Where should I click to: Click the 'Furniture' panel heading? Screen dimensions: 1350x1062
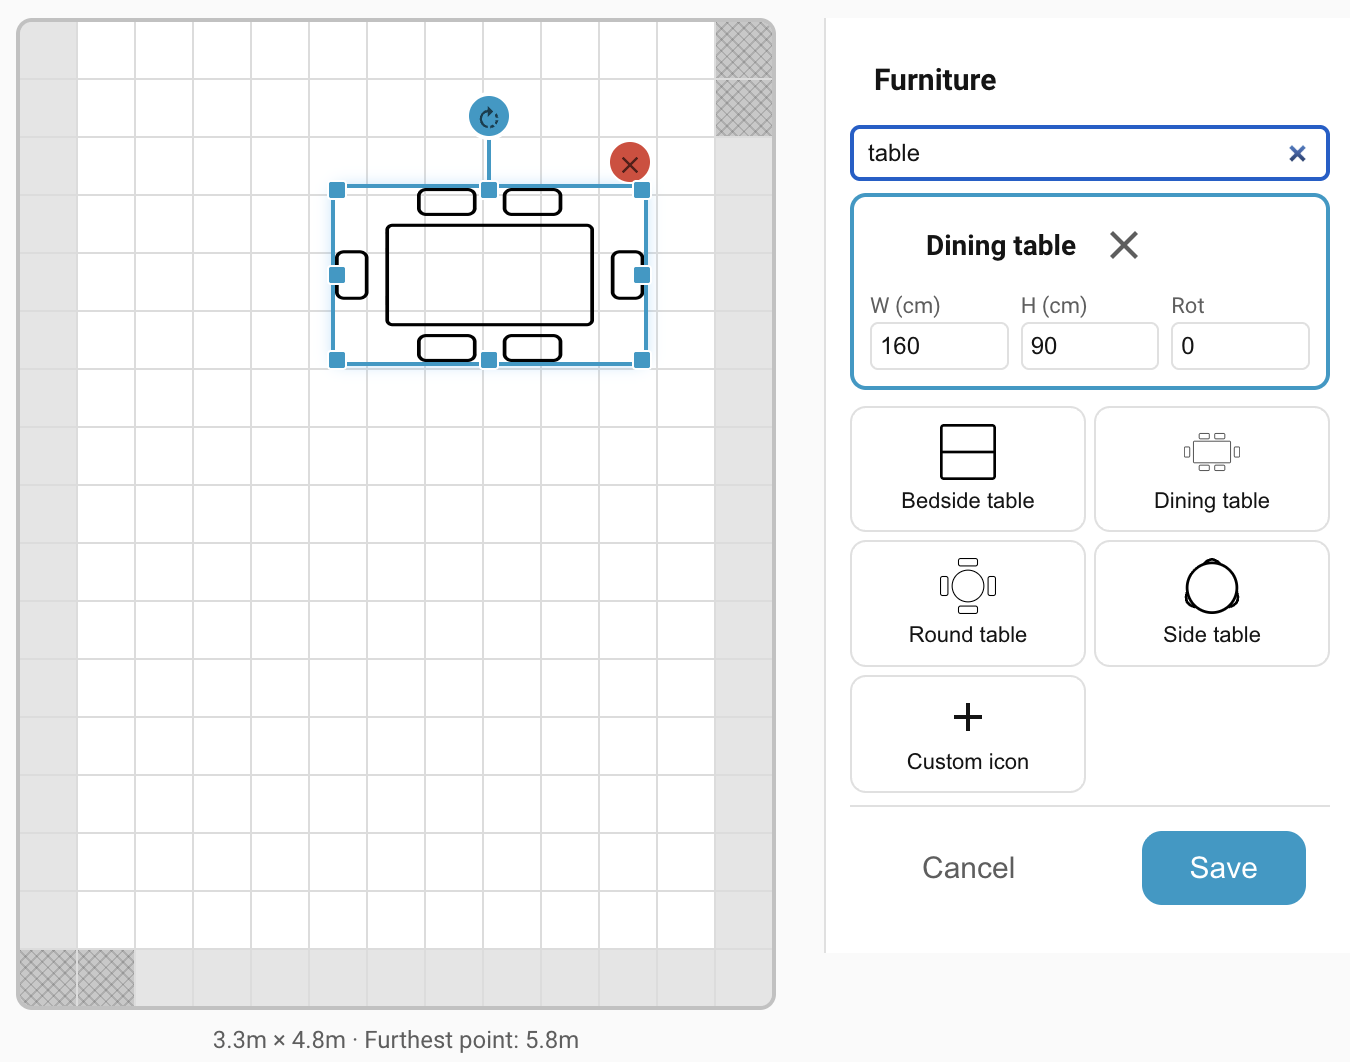tap(935, 80)
